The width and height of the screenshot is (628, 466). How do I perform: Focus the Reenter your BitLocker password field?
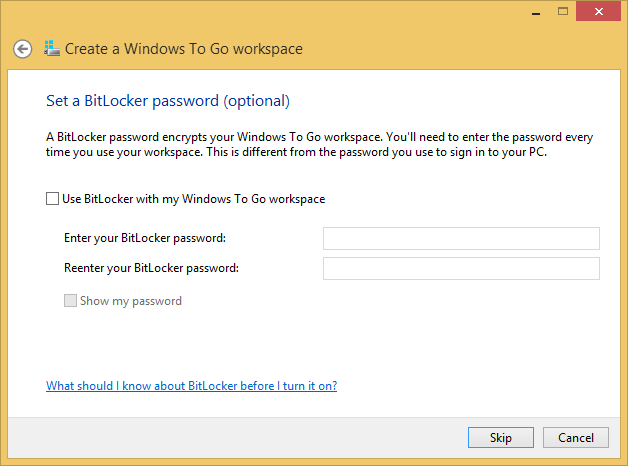pyautogui.click(x=461, y=268)
